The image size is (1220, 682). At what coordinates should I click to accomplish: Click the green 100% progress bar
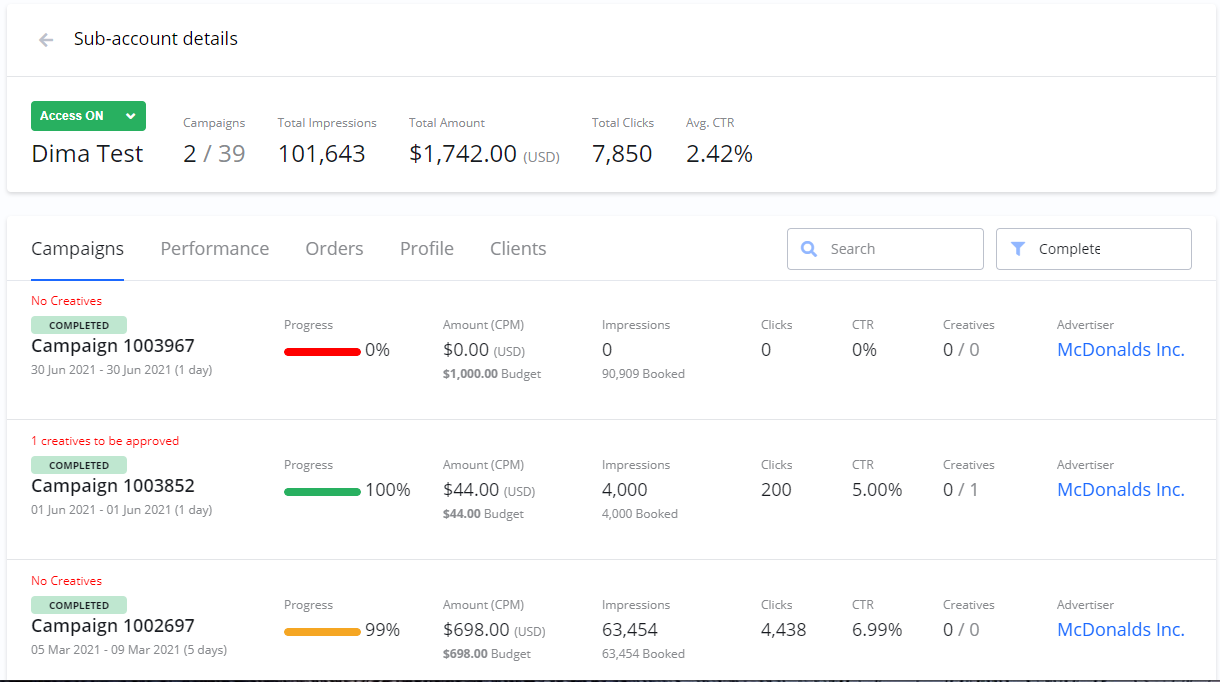coord(322,491)
